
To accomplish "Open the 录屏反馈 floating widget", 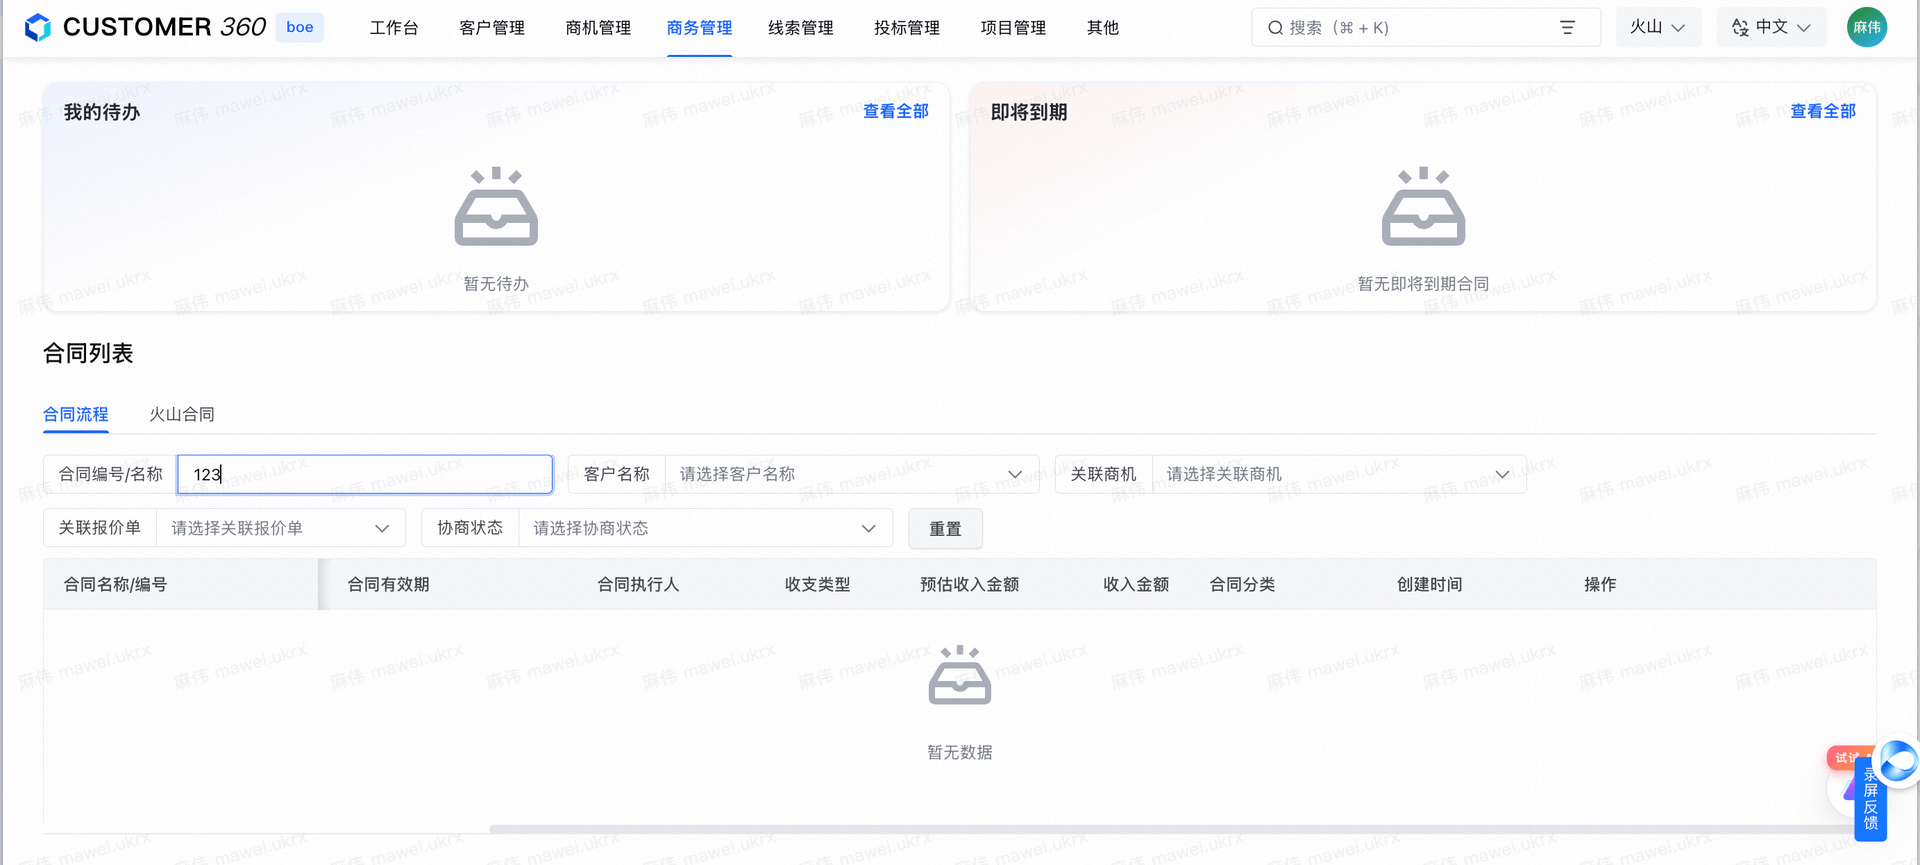I will click(1870, 798).
